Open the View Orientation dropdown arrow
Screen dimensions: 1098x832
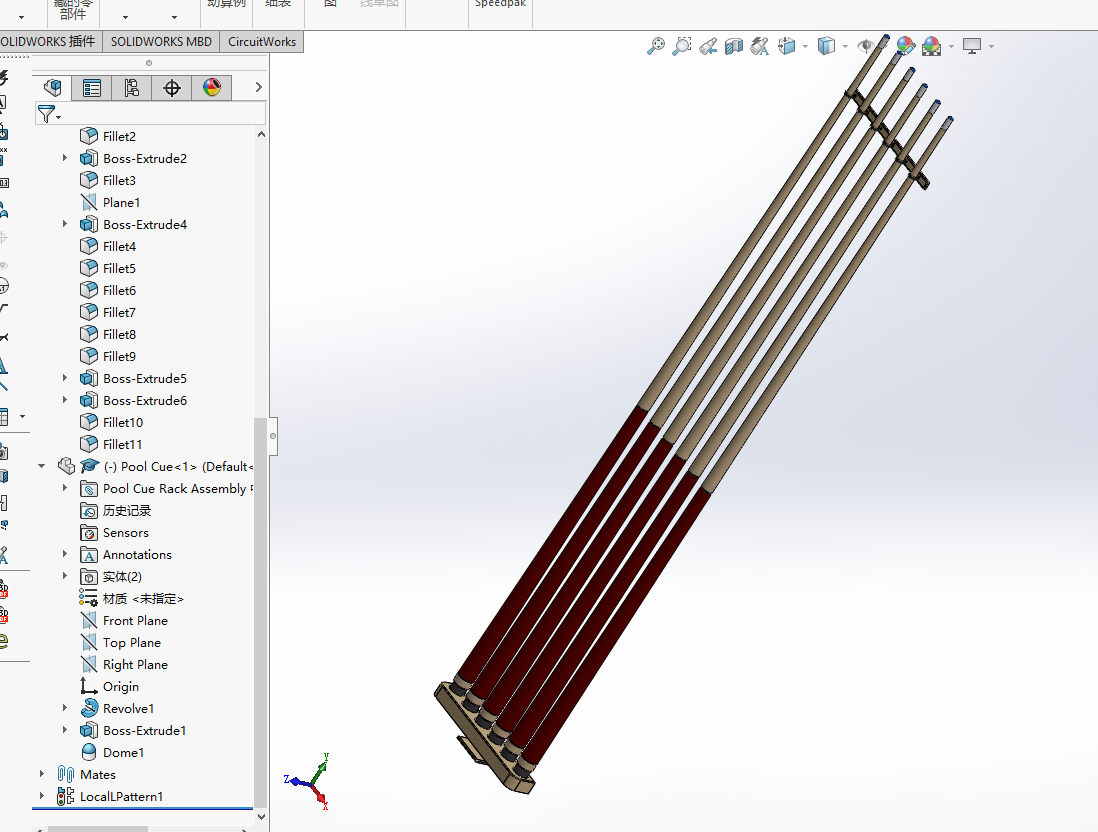pyautogui.click(x=805, y=47)
